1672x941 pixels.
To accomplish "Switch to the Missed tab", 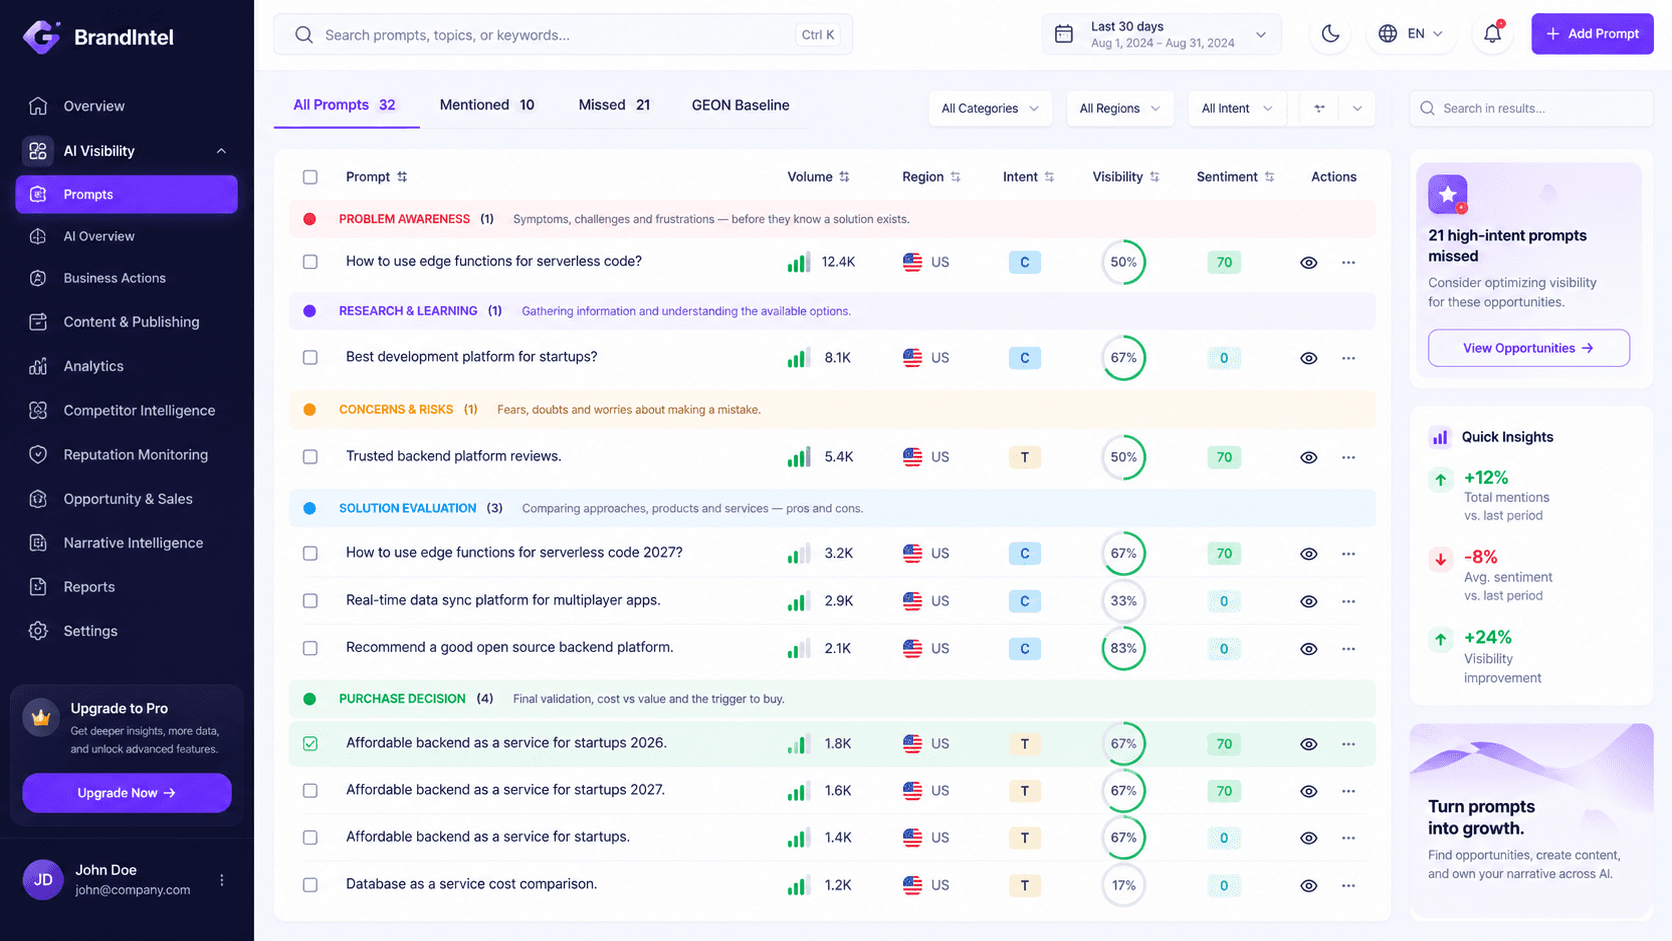I will (x=614, y=105).
